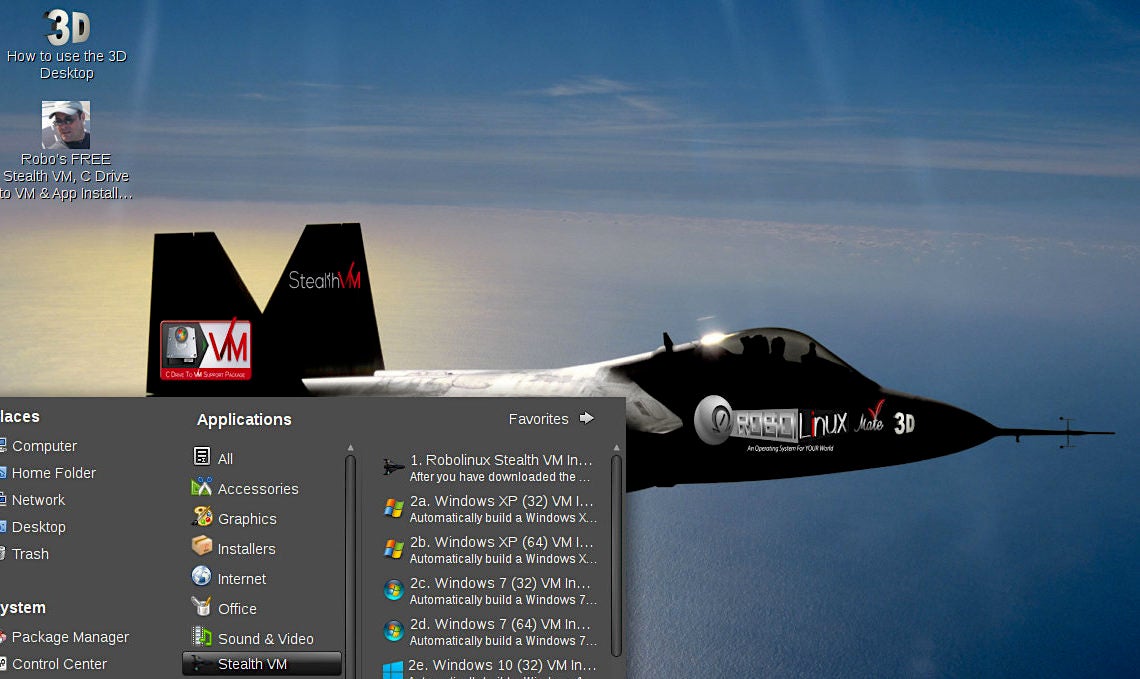This screenshot has height=679, width=1140.
Task: Launch '1. Robolinux Stealth VM In…' entry
Action: click(x=490, y=467)
